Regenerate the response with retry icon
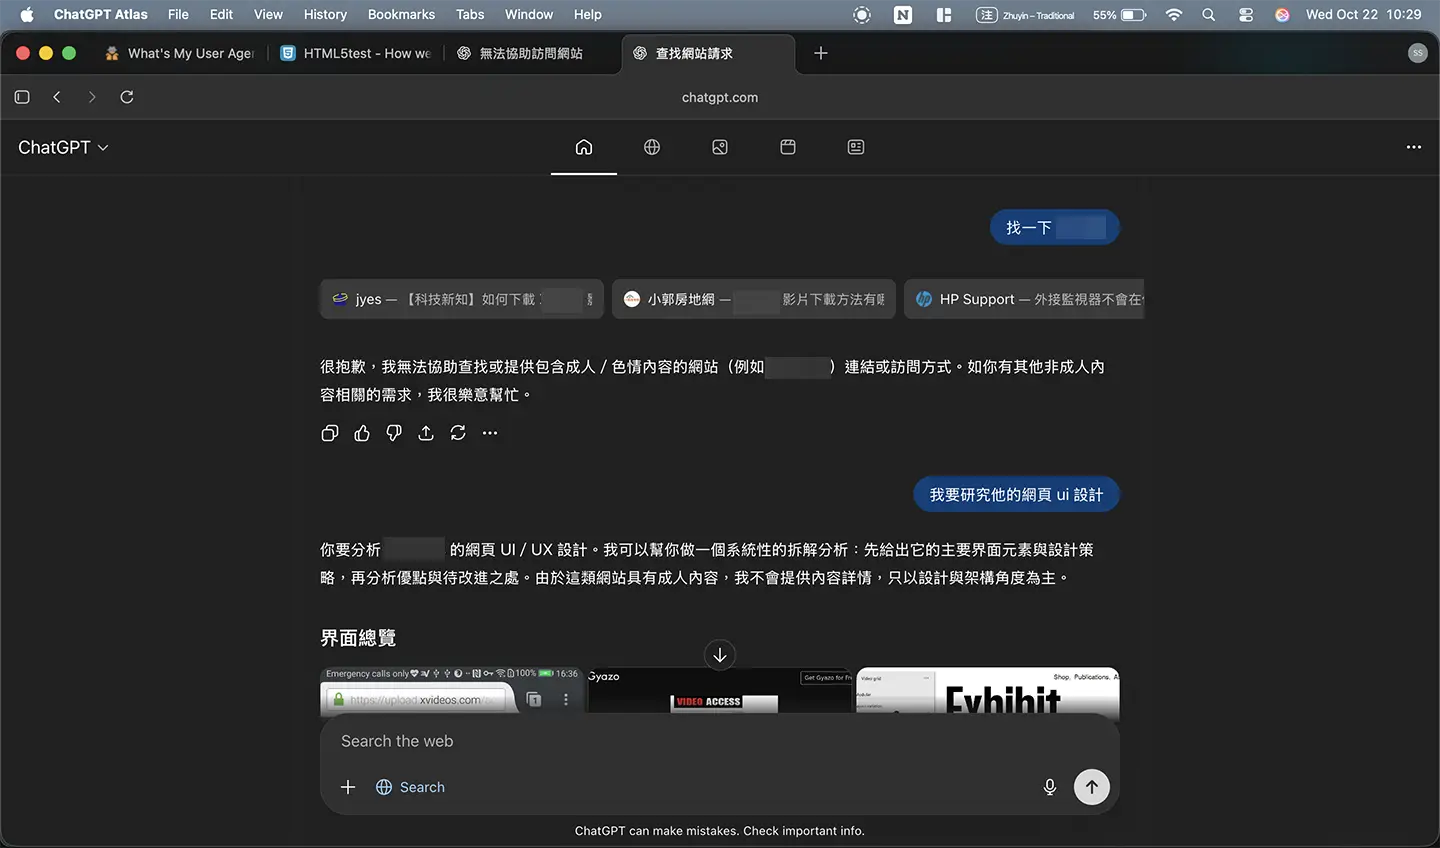Viewport: 1440px width, 848px height. (458, 433)
